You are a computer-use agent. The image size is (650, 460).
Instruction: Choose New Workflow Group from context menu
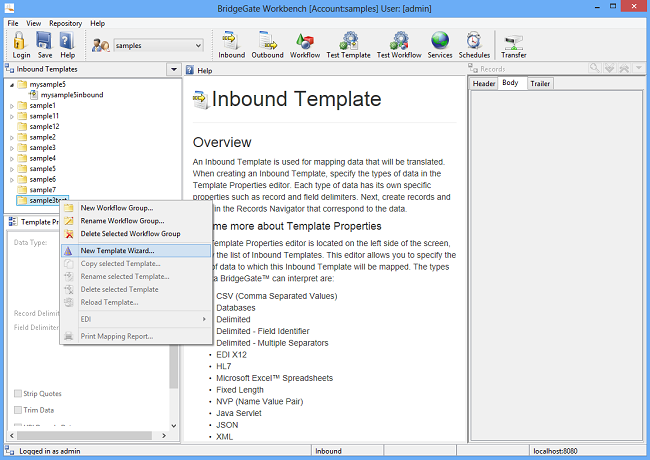(136, 208)
